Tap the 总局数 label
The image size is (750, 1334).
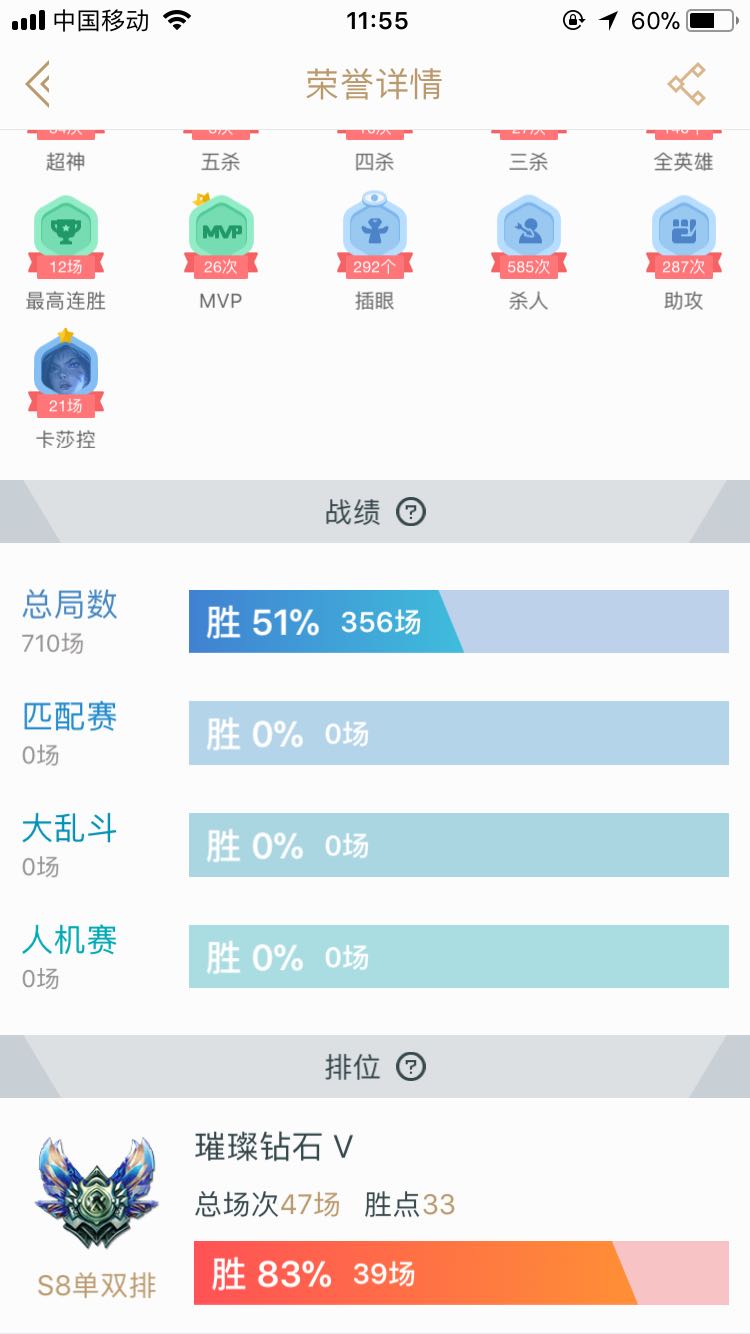pos(70,604)
